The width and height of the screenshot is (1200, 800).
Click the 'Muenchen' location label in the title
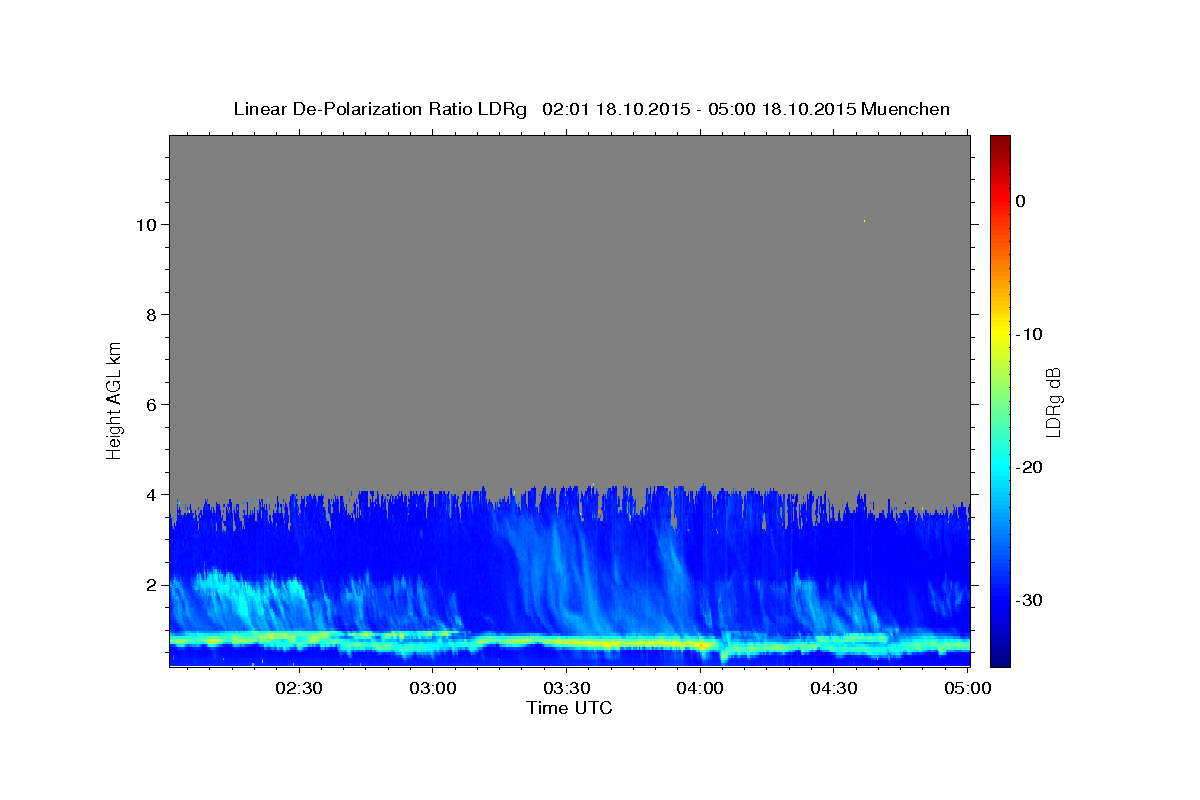pos(906,109)
